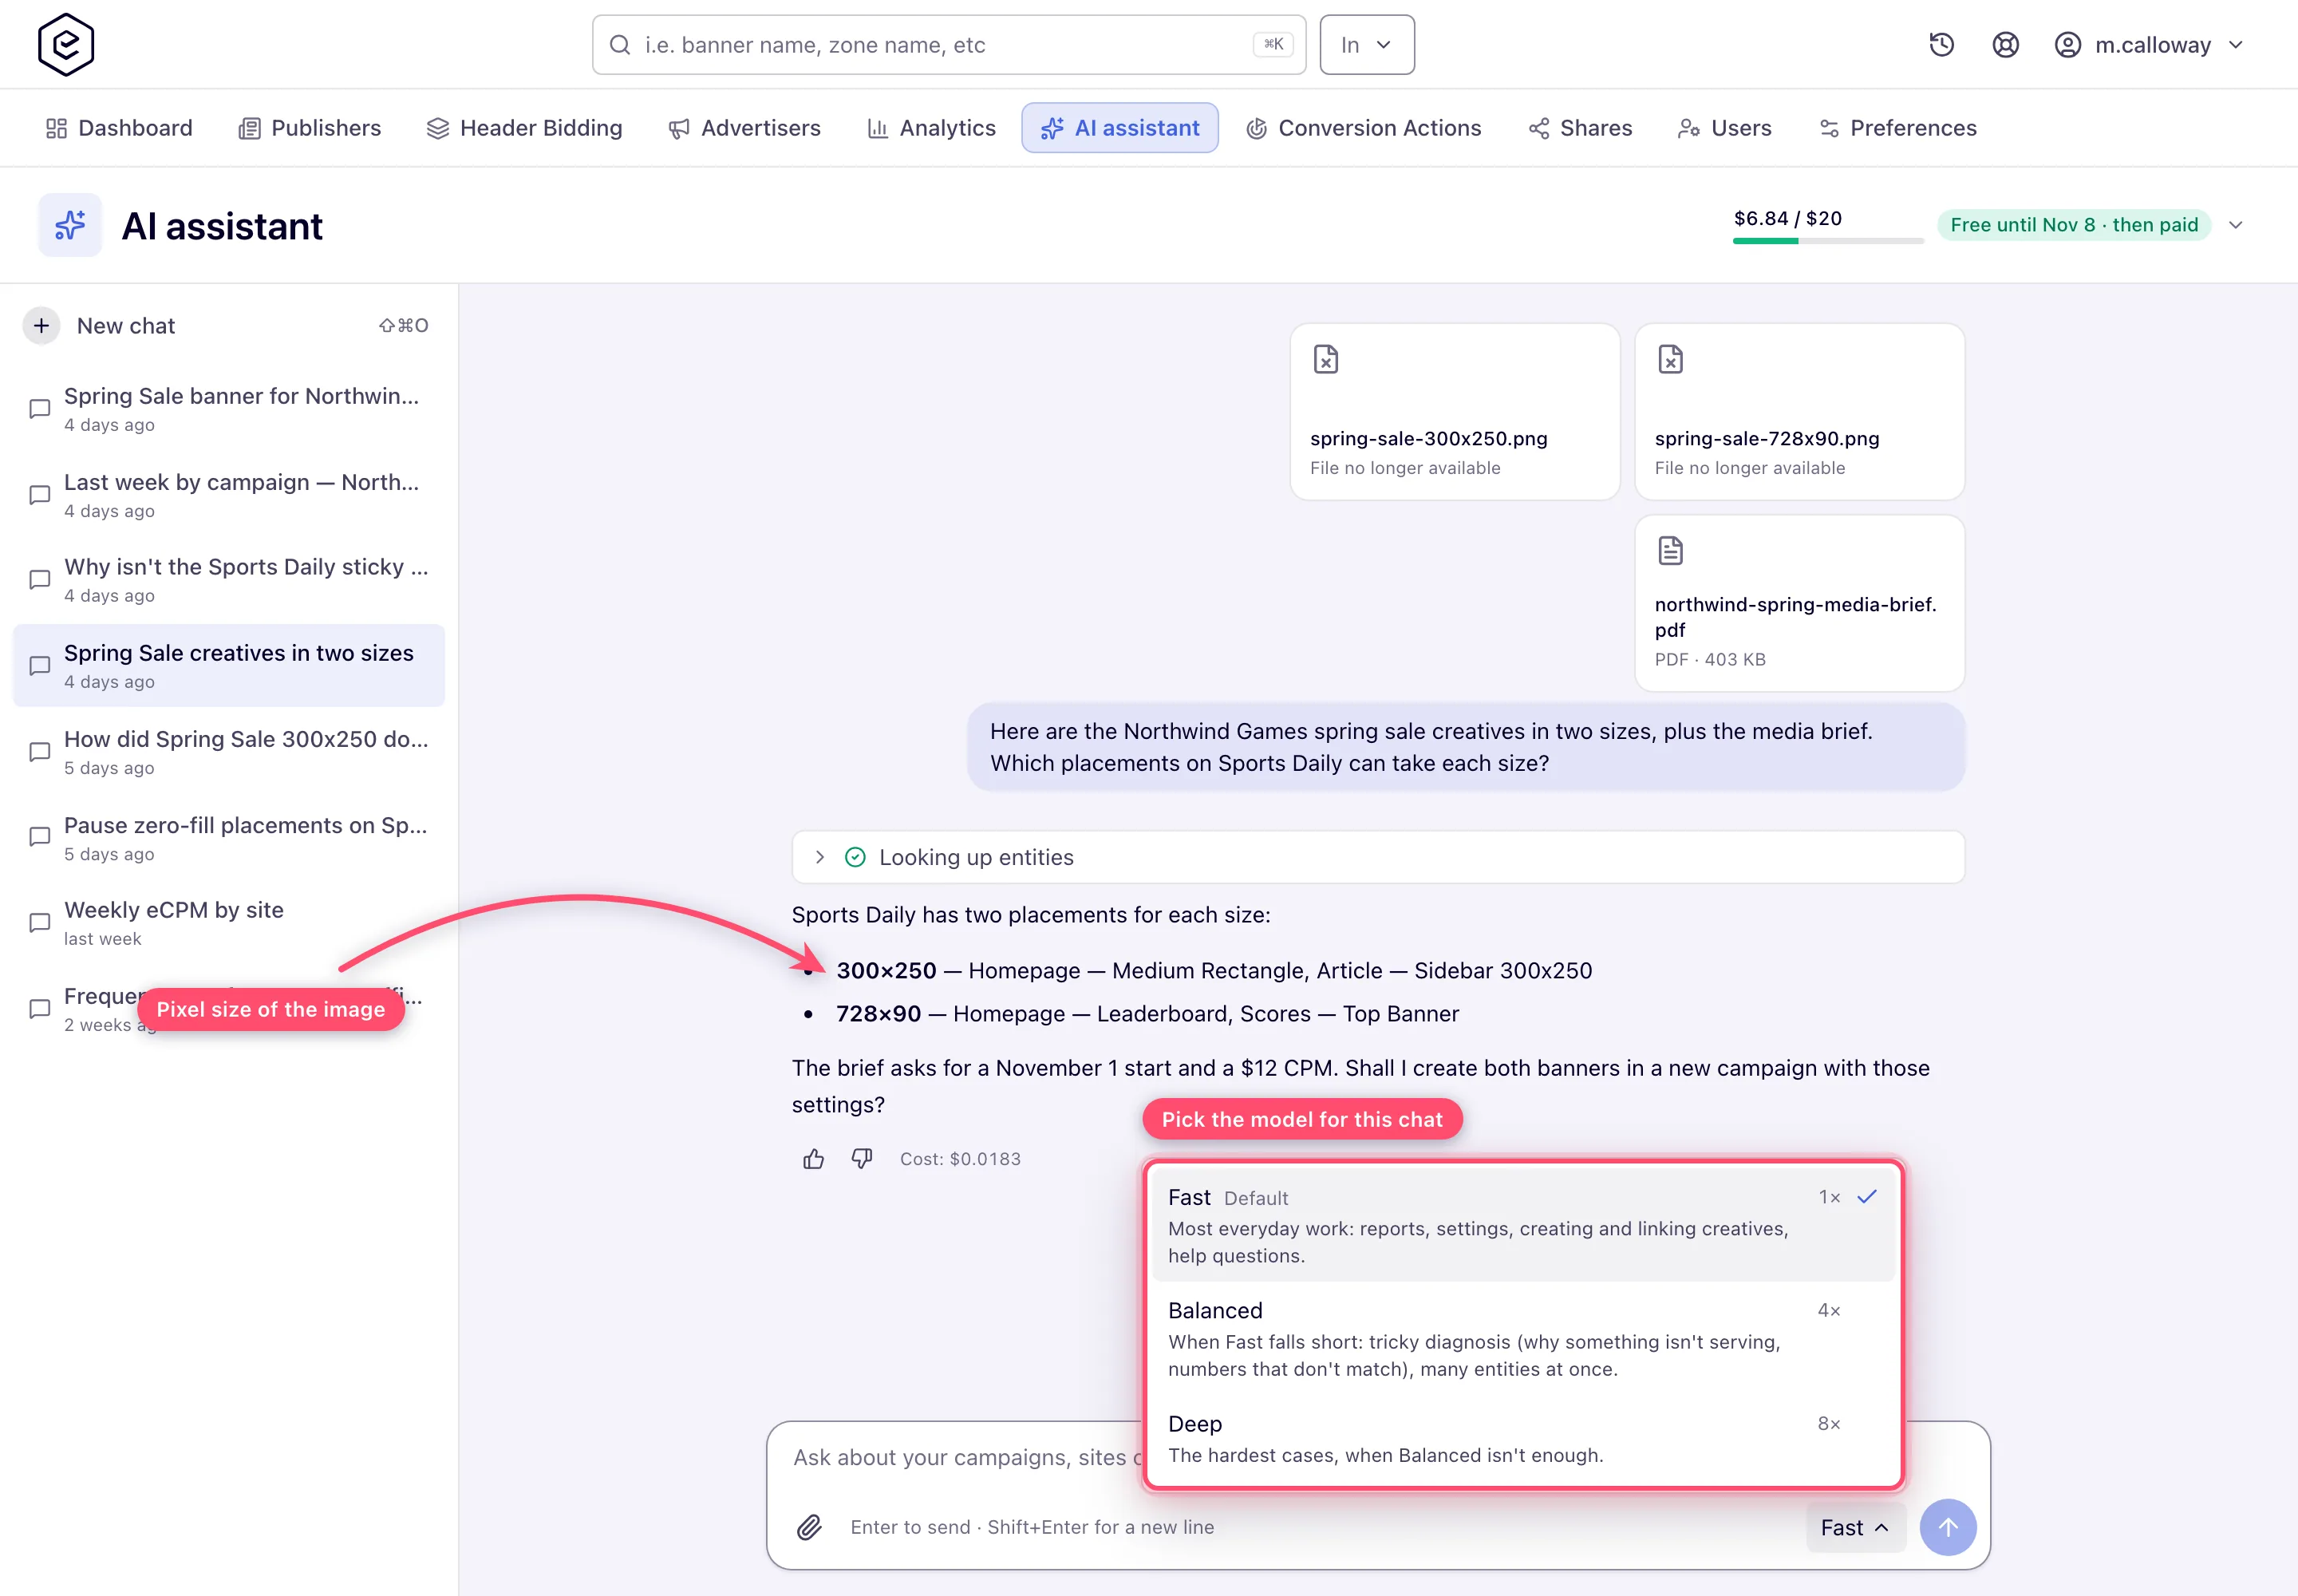Open the Conversion Actions tab
Screen dimensions: 2298x1596
click(1364, 128)
